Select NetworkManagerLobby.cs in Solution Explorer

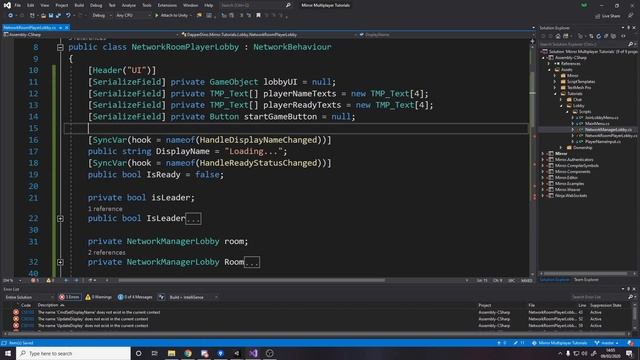[608, 129]
